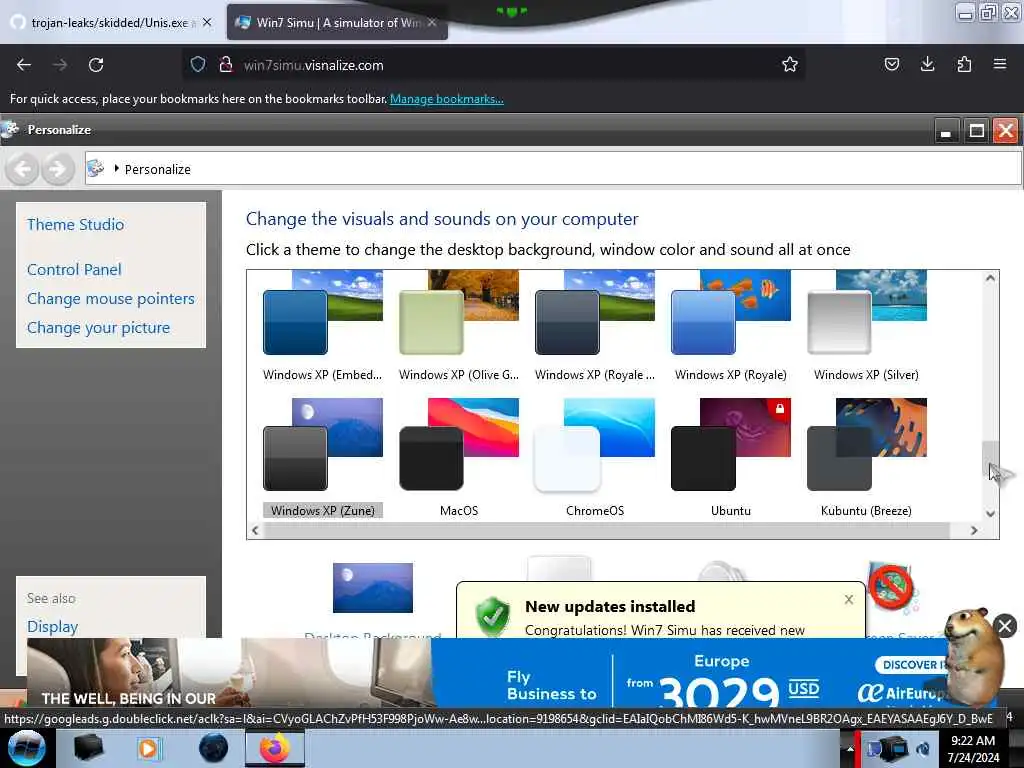Open the Pocket save icon
1024x768 pixels.
[891, 64]
